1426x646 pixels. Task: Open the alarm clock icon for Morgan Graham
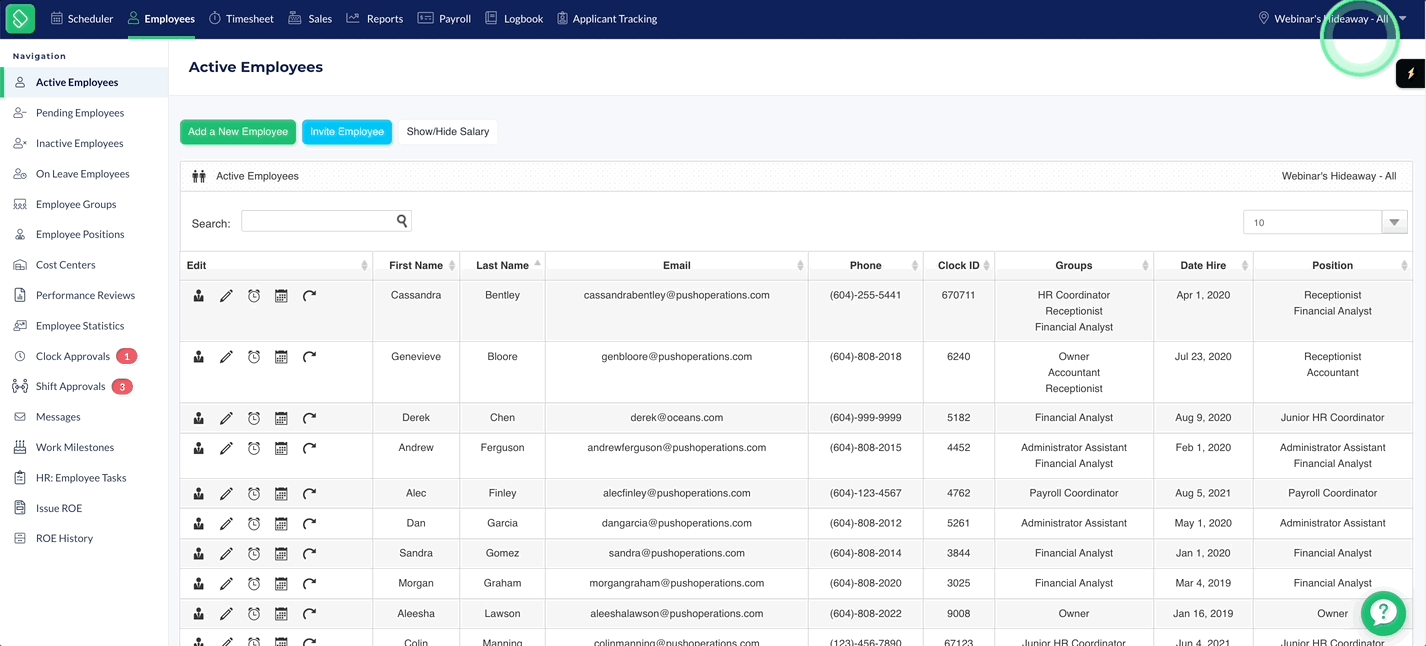(x=254, y=583)
